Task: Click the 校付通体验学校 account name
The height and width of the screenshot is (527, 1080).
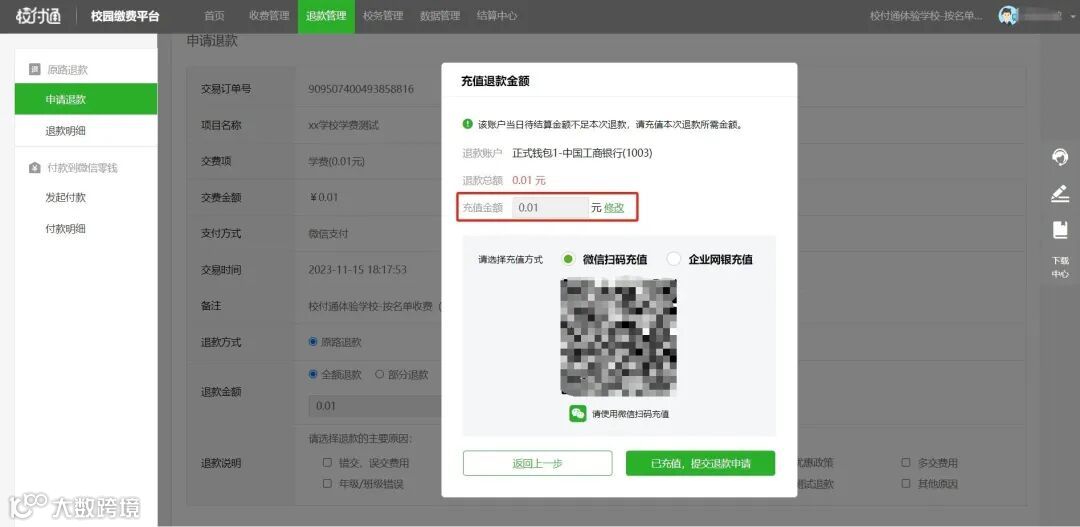Action: (x=926, y=16)
